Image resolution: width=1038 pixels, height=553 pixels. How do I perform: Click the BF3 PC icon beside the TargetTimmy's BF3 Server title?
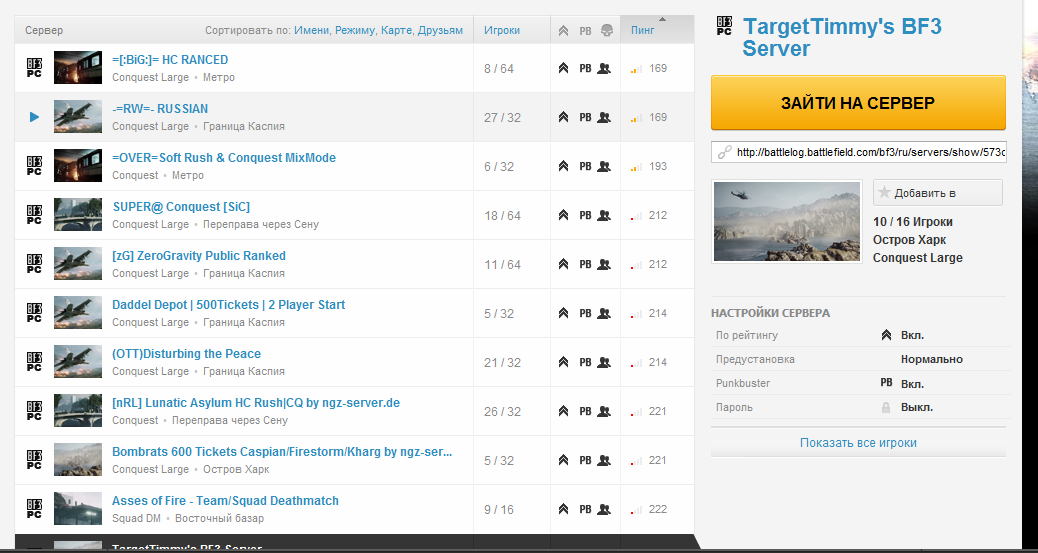click(x=724, y=26)
